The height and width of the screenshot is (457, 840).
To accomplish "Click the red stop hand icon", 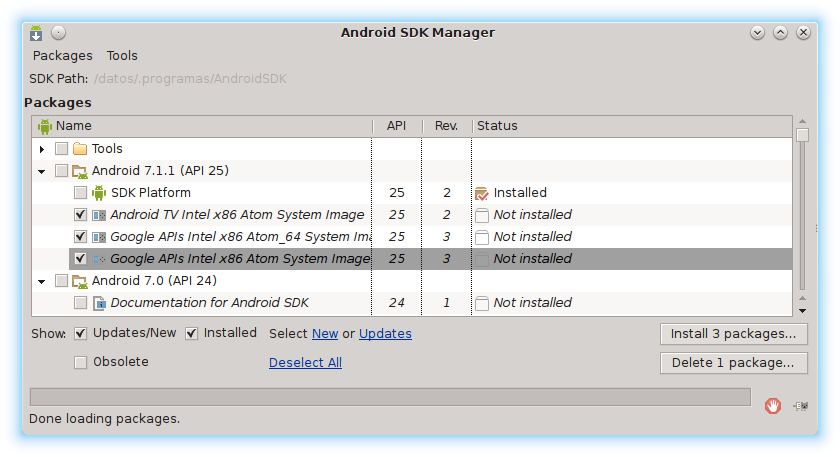I will (772, 406).
